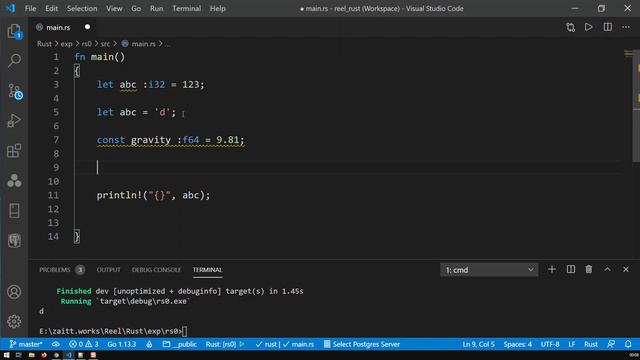Click the Rust: [rs0] run status item
The height and width of the screenshot is (360, 640).
click(225, 344)
